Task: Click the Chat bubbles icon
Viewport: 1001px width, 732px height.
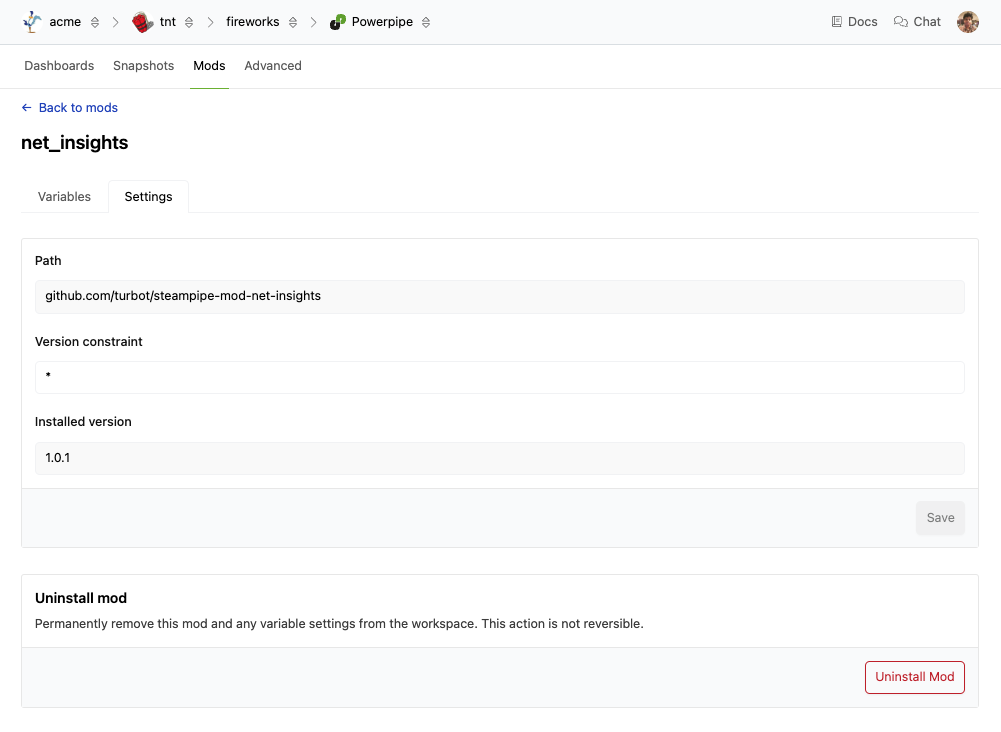Action: pos(900,22)
